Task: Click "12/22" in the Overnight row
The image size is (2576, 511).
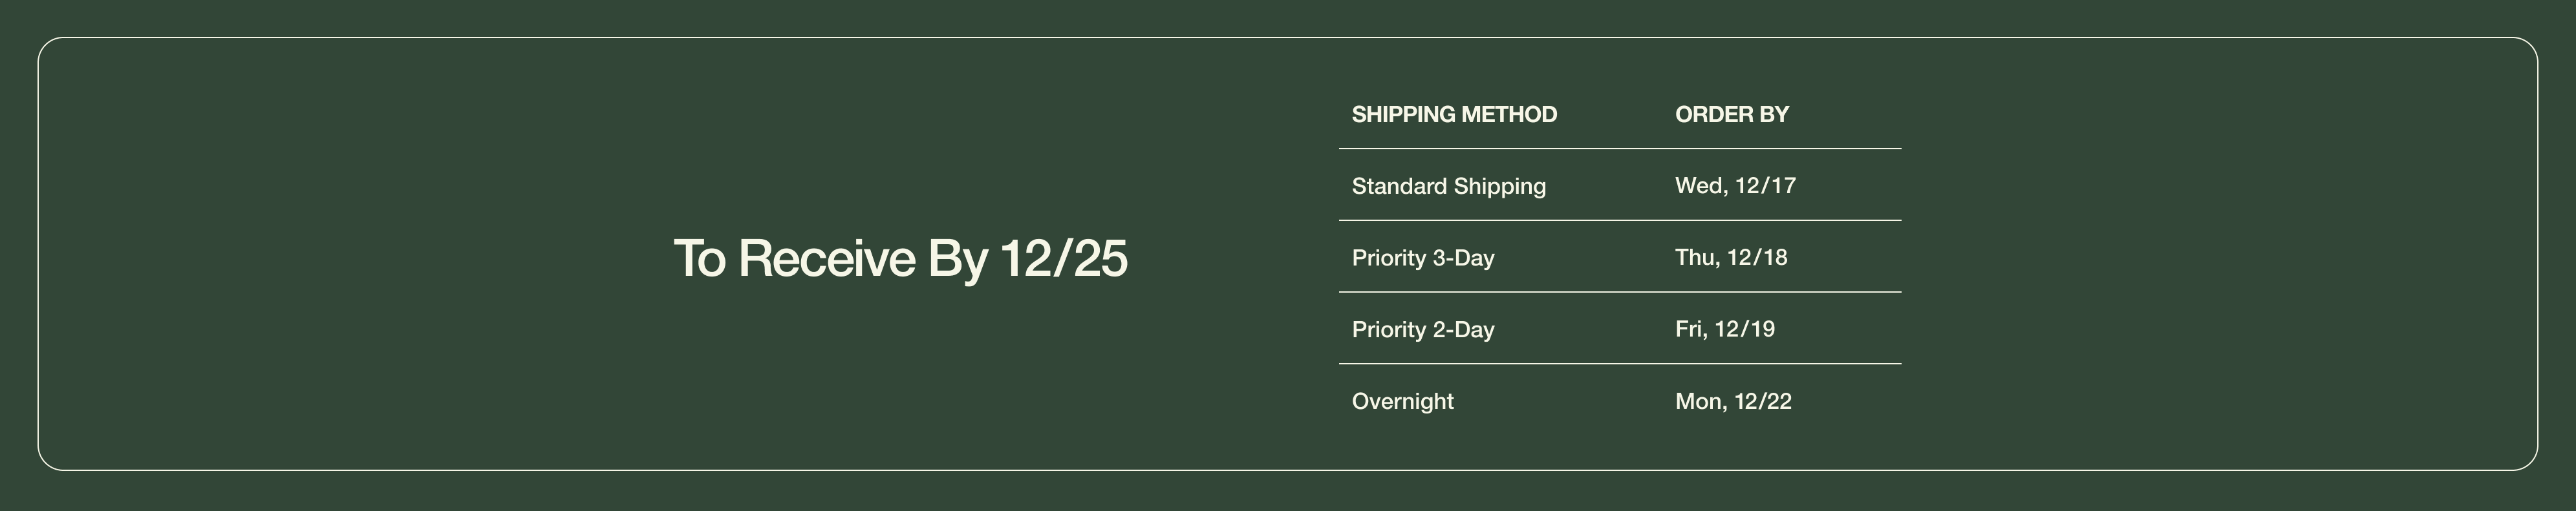Action: click(1763, 401)
